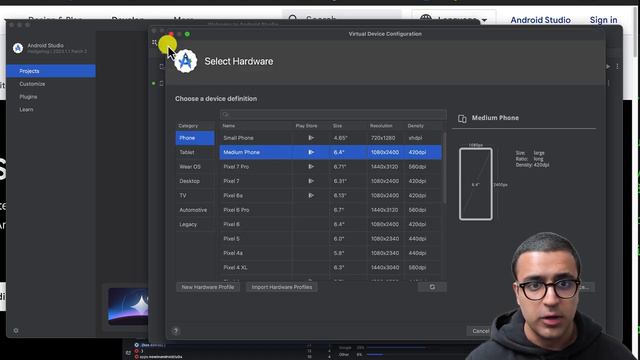This screenshot has height=360, width=640.
Task: Choose the Pixel 7 device row
Action: [331, 181]
